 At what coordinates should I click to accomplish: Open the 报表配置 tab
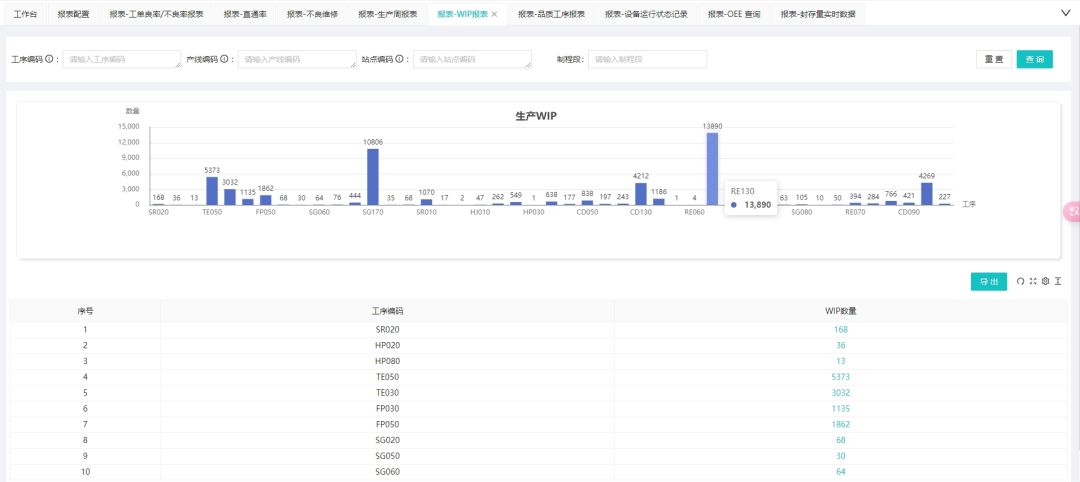[x=74, y=14]
